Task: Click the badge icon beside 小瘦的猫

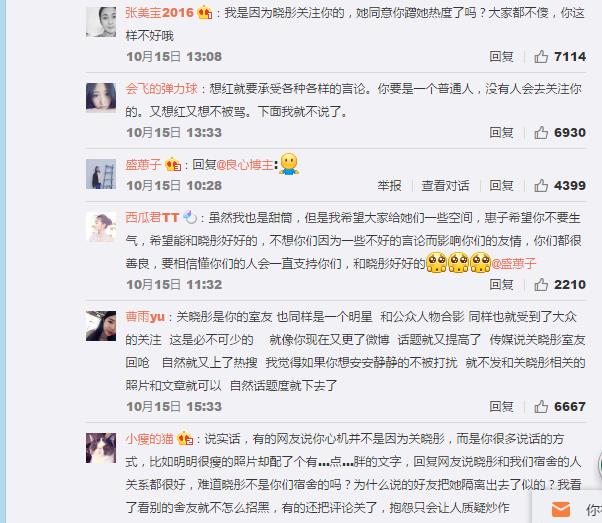Action: click(x=185, y=439)
